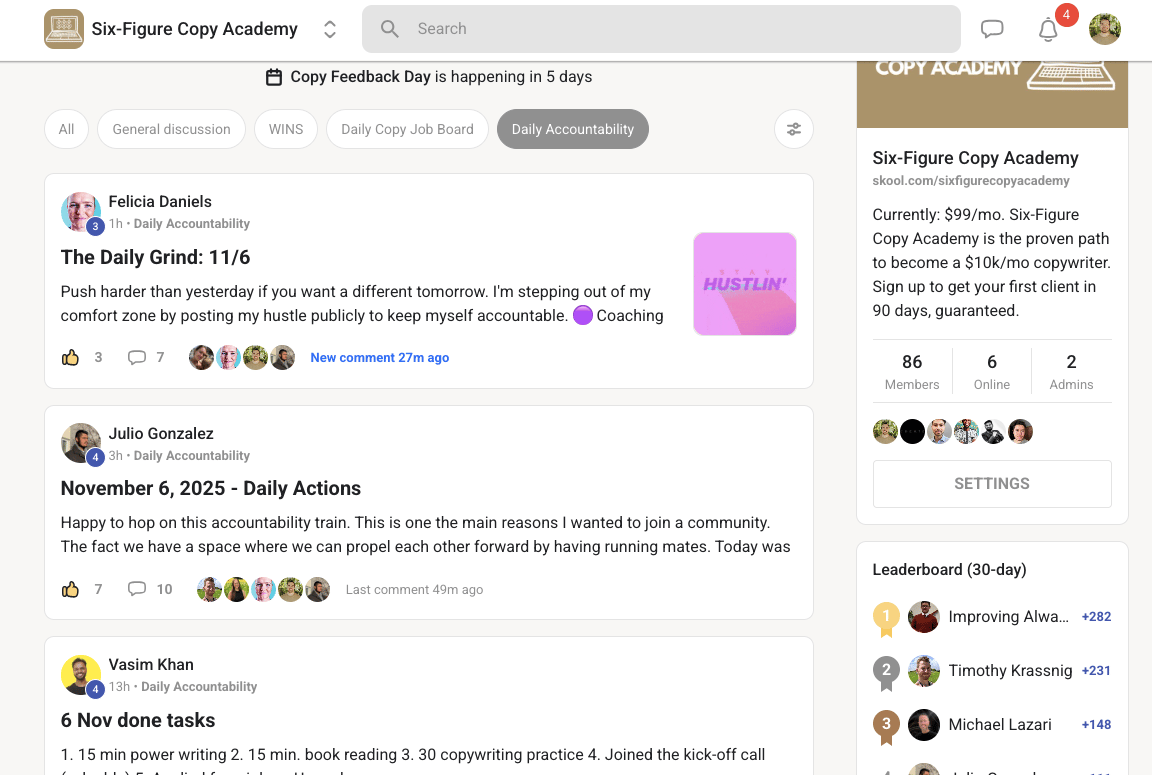Expand the community switcher chevrons
The image size is (1152, 775).
(x=330, y=29)
